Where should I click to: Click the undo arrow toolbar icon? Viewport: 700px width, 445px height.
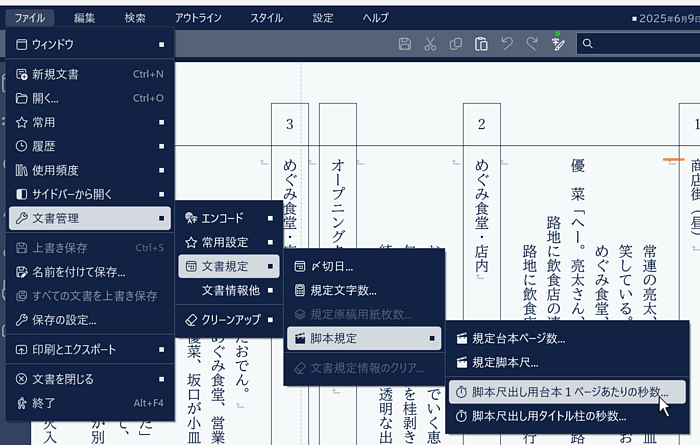[x=506, y=44]
